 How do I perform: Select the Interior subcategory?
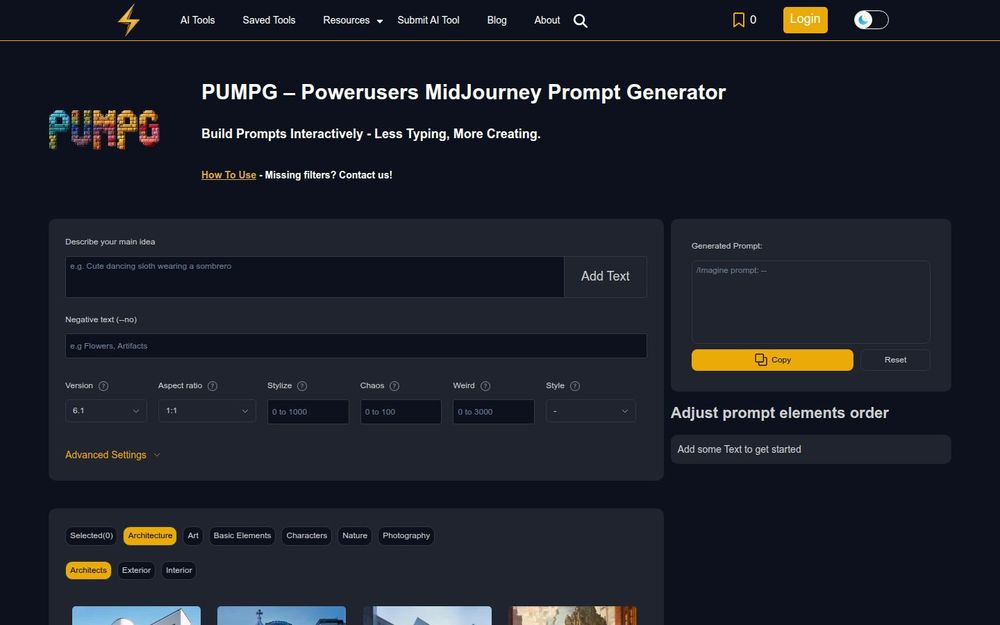click(179, 570)
